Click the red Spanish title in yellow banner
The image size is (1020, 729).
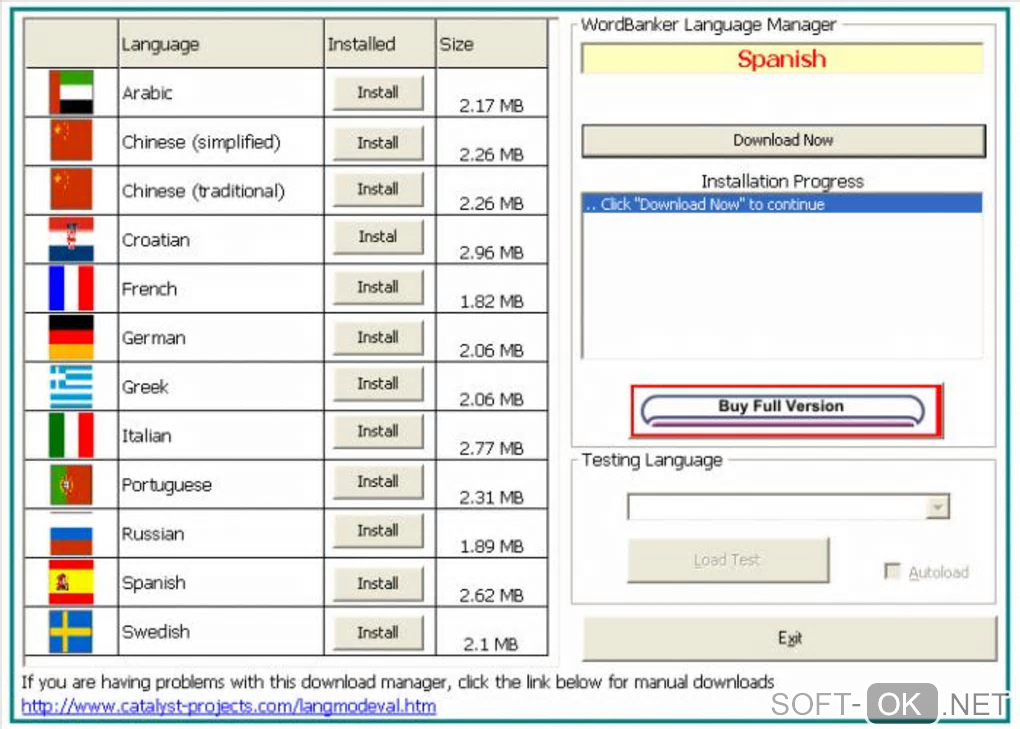click(x=782, y=59)
